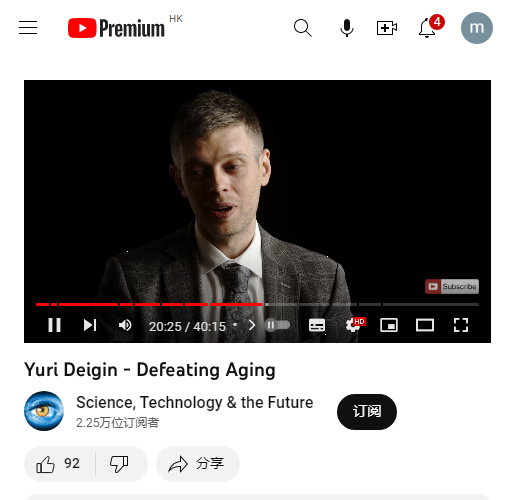This screenshot has height=500, width=515.
Task: Open account avatar labeled m
Action: tap(477, 28)
